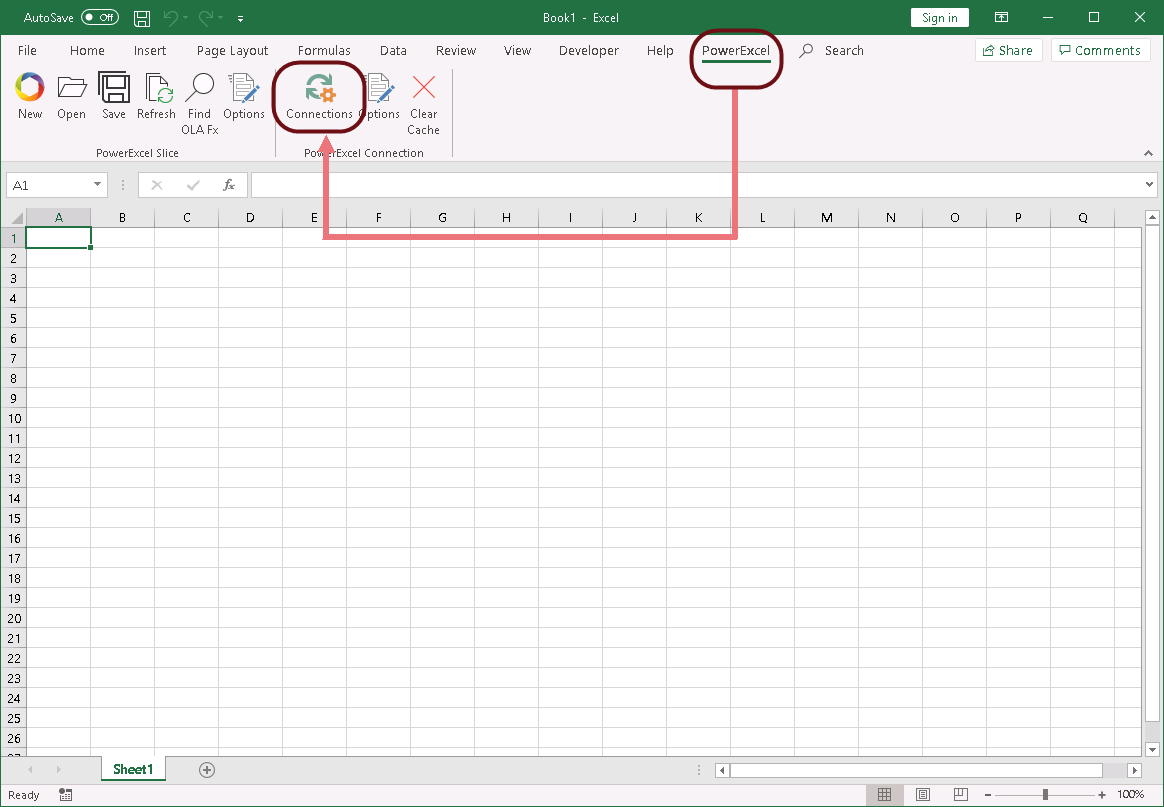This screenshot has height=807, width=1164.
Task: Click the formula enter checkmark icon
Action: tap(193, 185)
